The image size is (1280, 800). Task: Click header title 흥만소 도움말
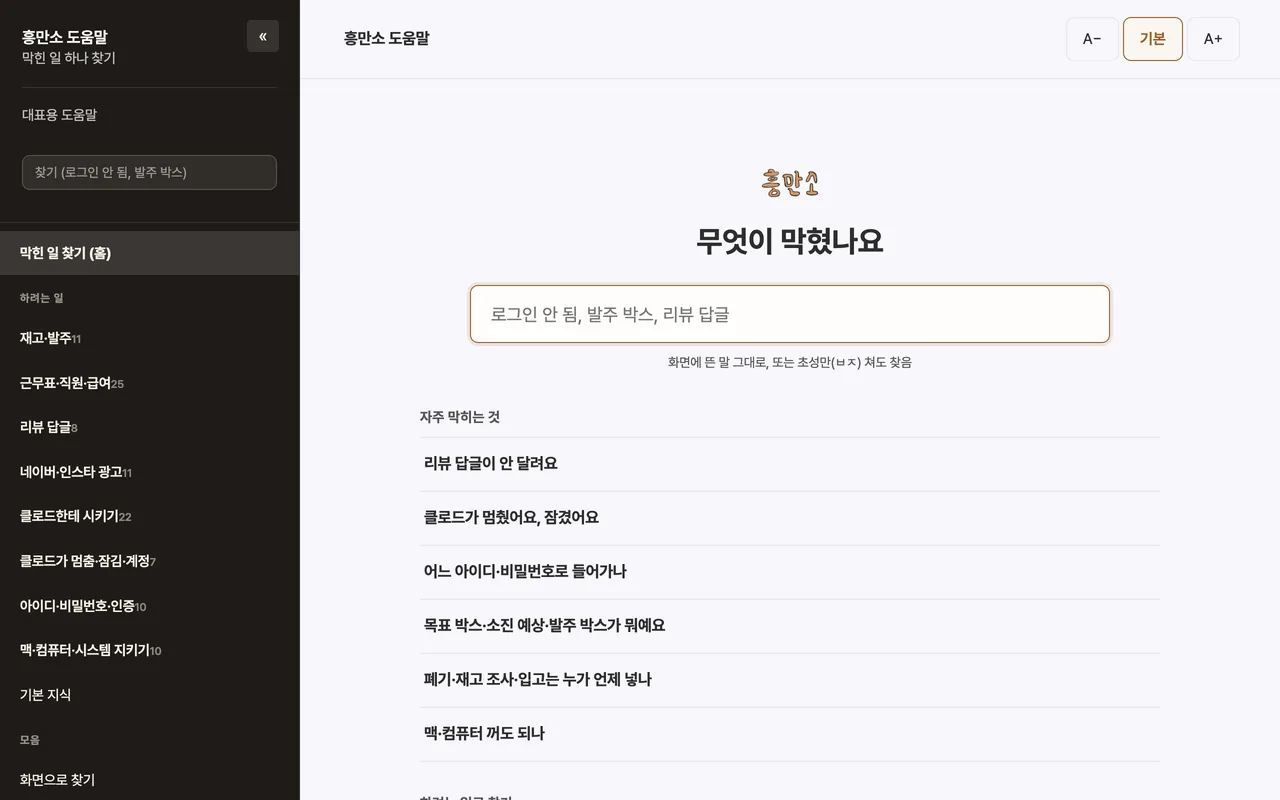pyautogui.click(x=386, y=39)
